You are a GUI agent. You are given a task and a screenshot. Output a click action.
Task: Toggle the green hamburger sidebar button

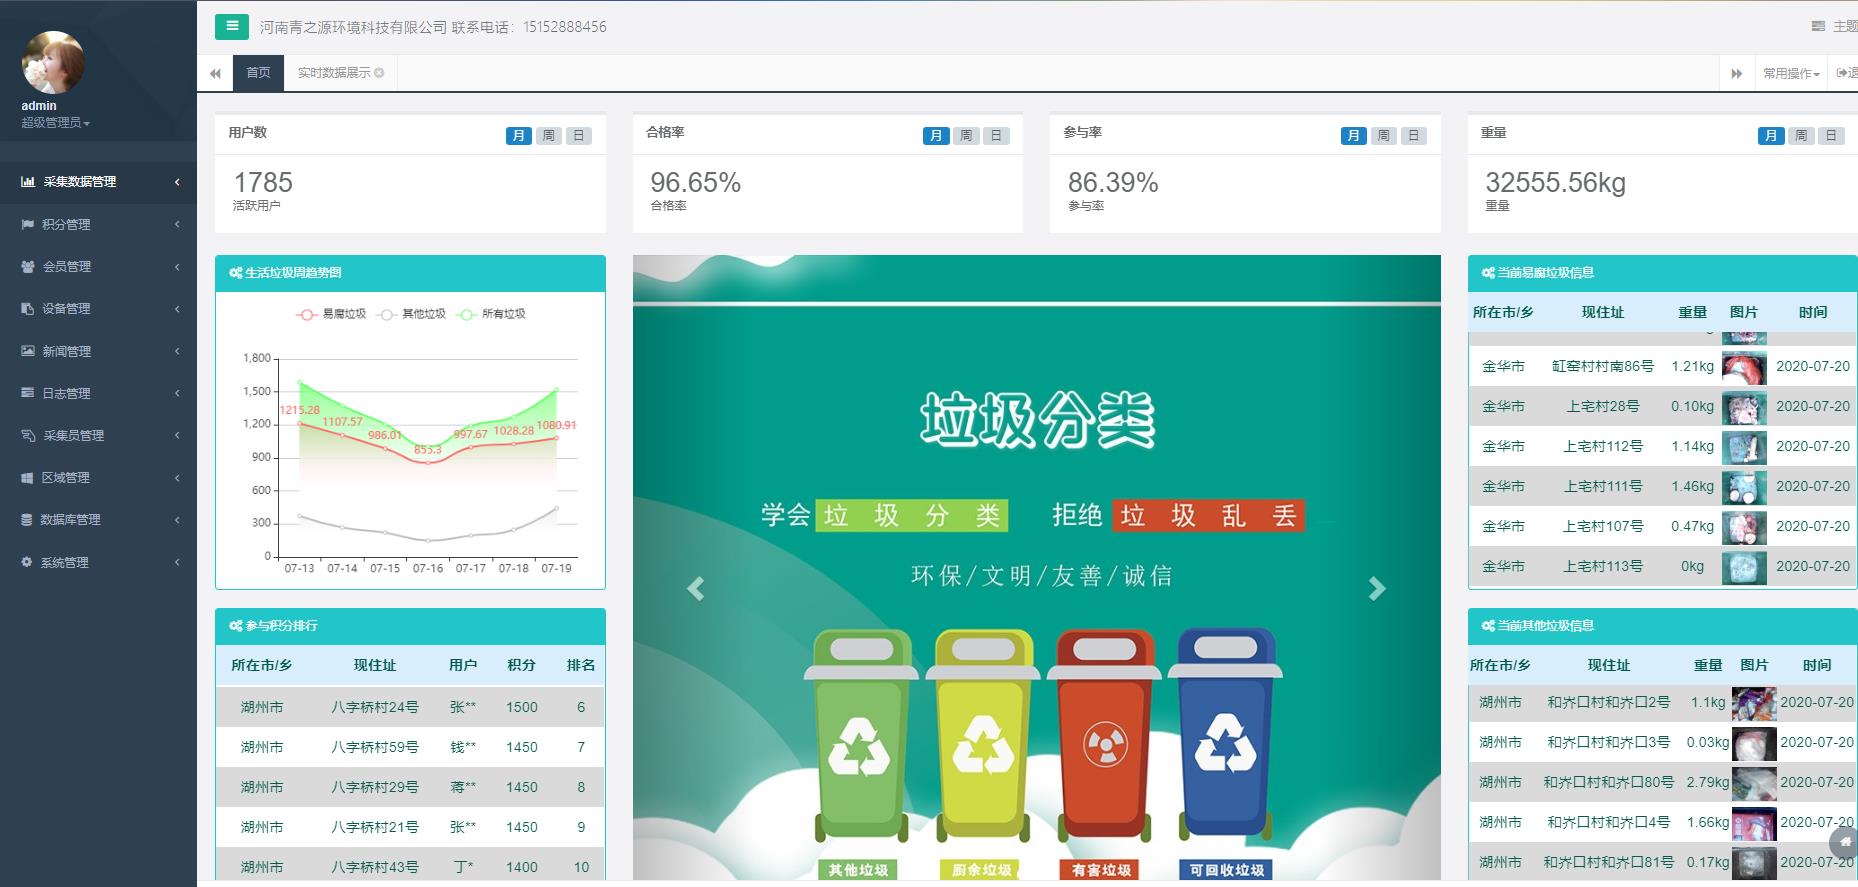click(232, 27)
